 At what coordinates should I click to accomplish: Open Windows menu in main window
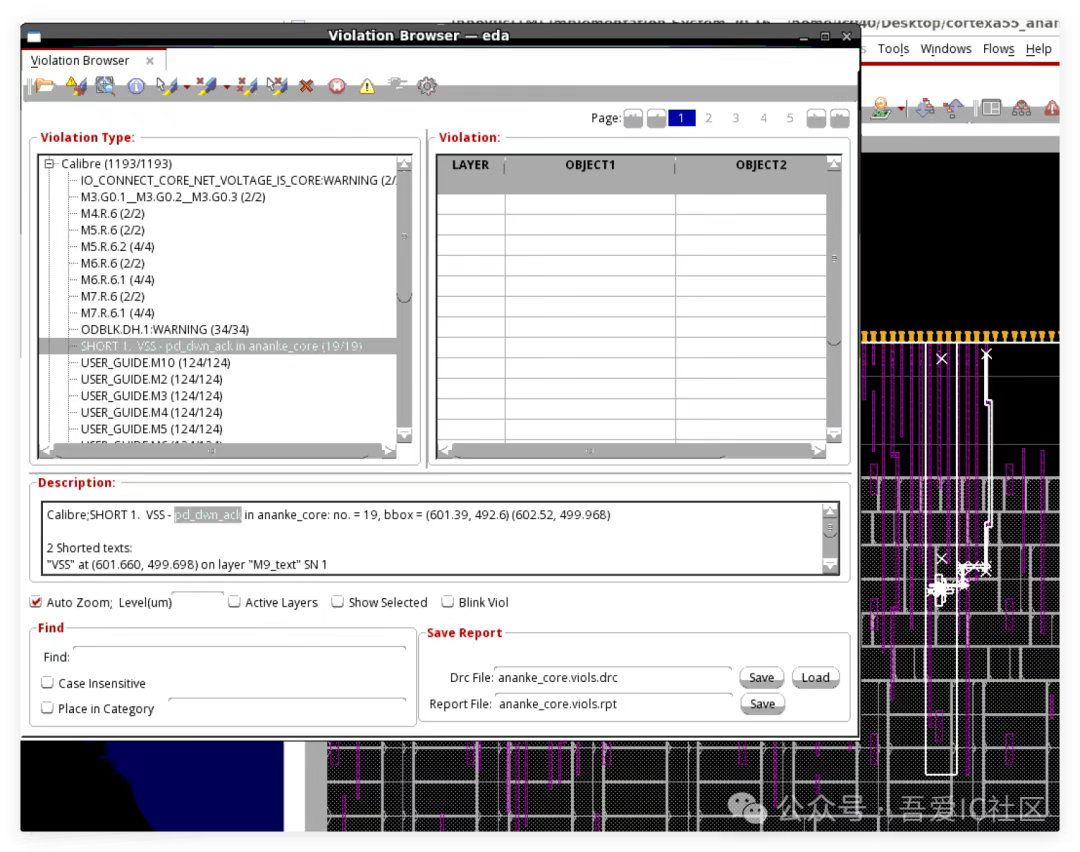(x=946, y=49)
